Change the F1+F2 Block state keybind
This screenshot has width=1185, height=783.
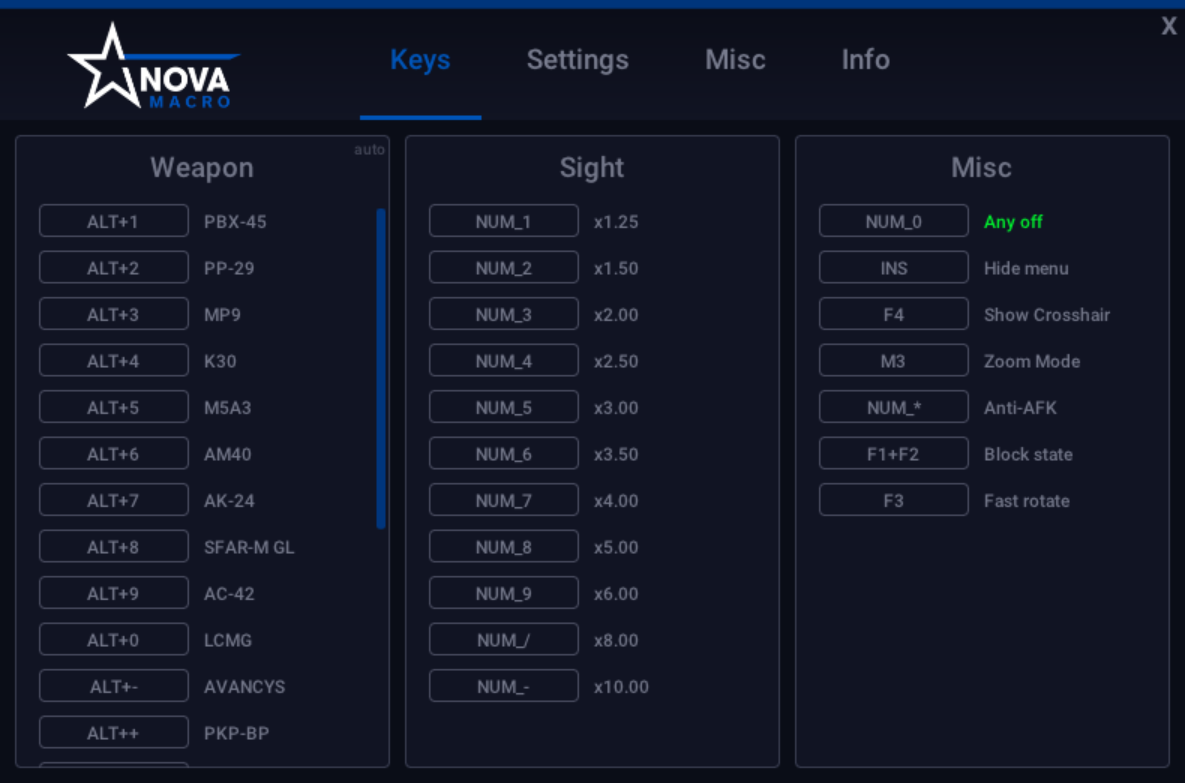coord(893,453)
